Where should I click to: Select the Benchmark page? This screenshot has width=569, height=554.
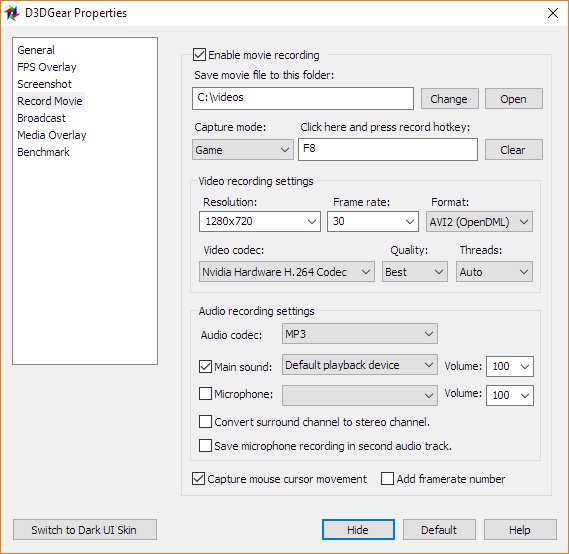click(x=43, y=152)
